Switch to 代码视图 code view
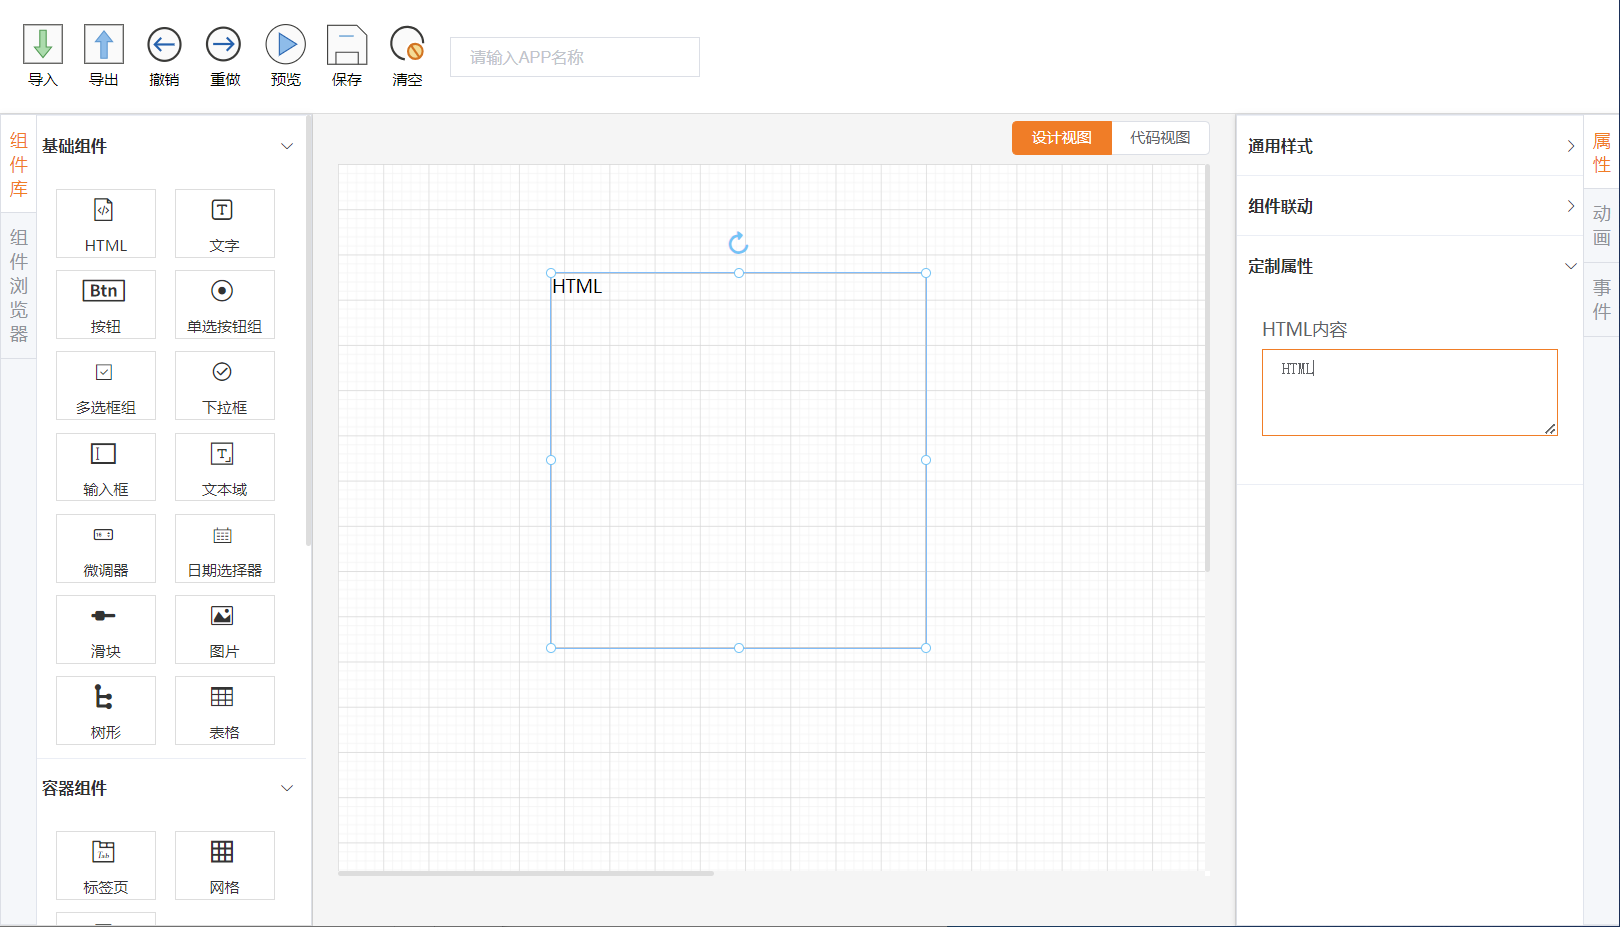This screenshot has height=927, width=1620. 1160,138
